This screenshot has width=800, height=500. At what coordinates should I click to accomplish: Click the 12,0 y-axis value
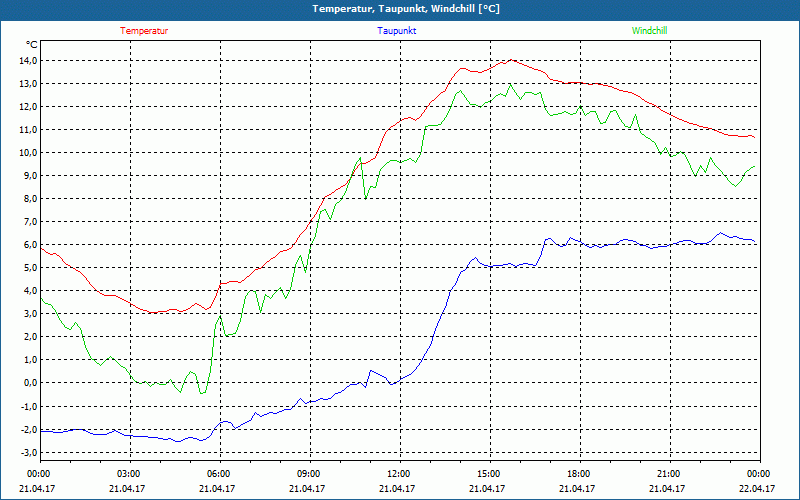29,107
